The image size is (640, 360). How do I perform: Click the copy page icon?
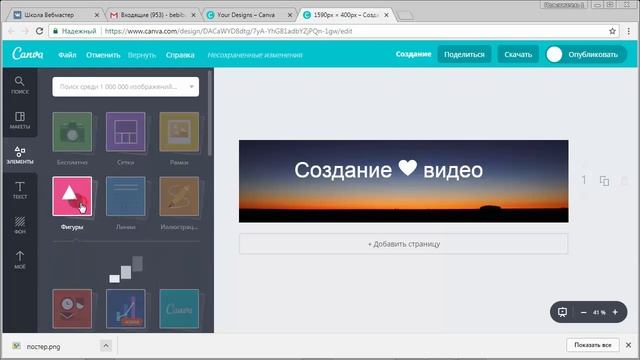(x=604, y=180)
